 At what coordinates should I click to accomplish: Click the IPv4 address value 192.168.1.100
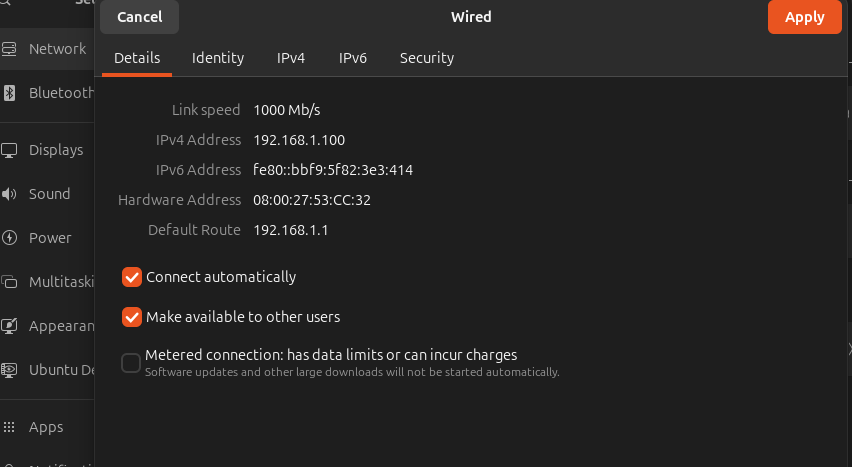[x=299, y=140]
